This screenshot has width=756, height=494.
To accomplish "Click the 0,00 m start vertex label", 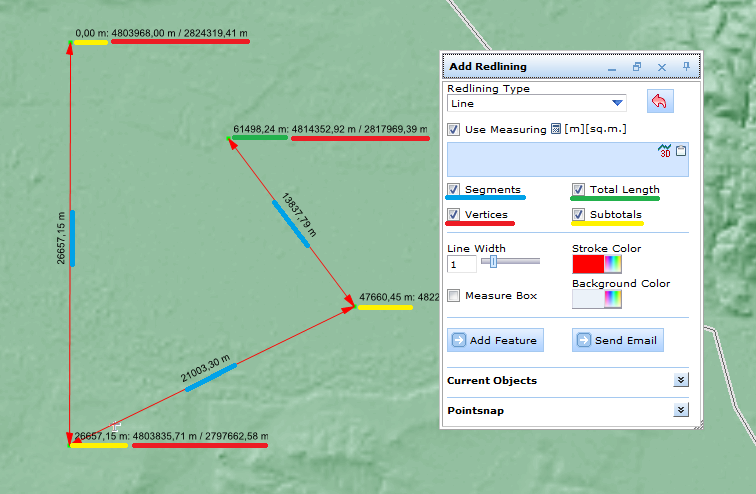I will point(92,33).
